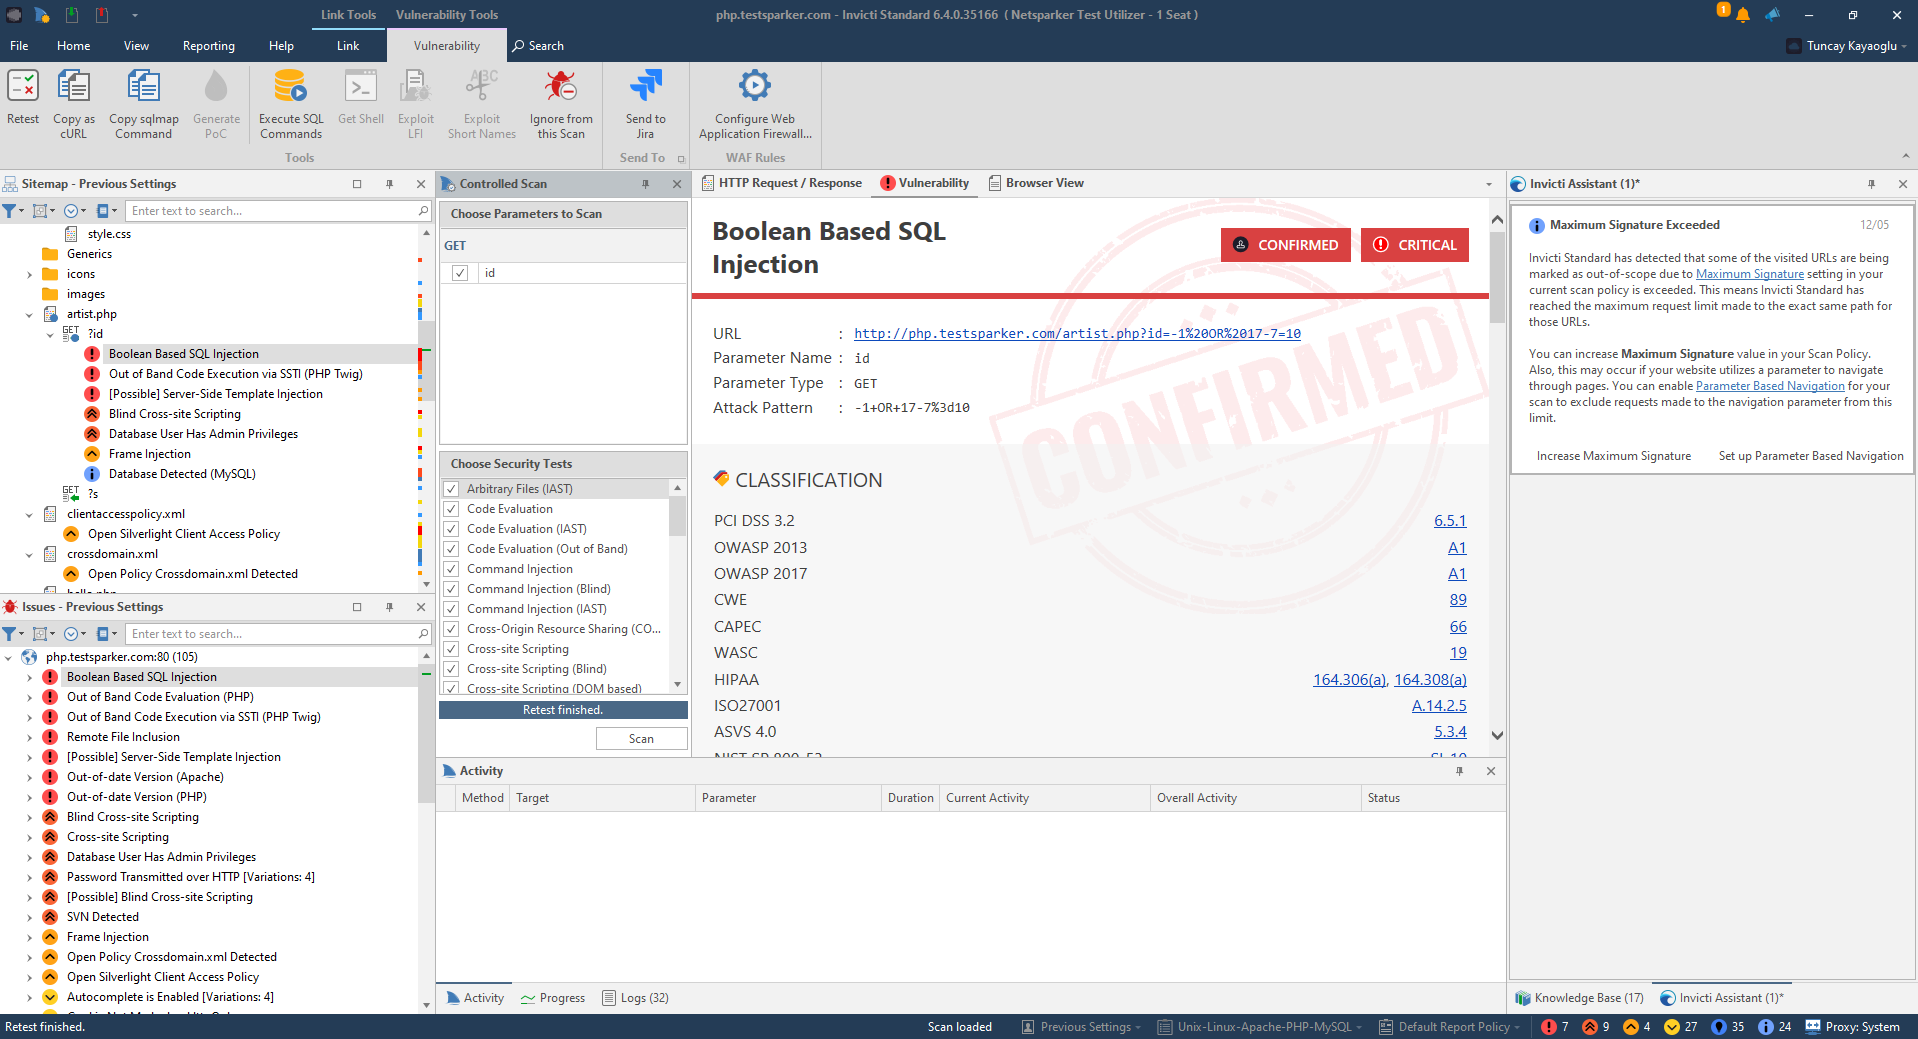This screenshot has width=1918, height=1039.
Task: Toggle Code Evaluation (Out of Band) checkbox
Action: 451,549
